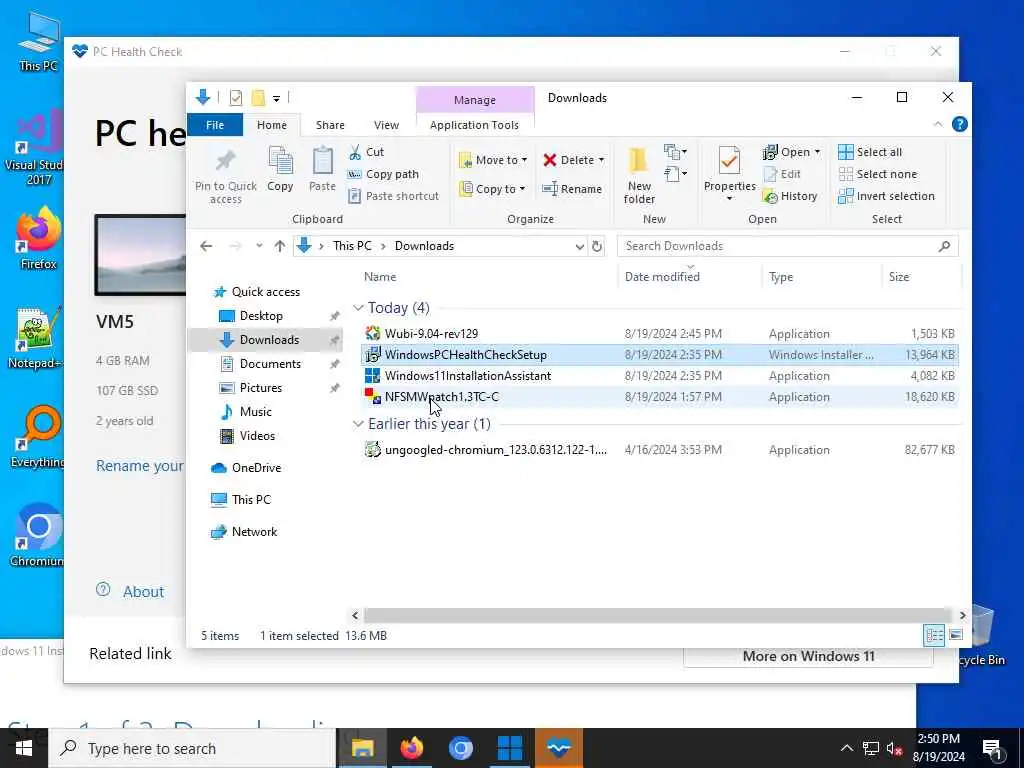This screenshot has width=1024, height=768.
Task: Switch to the Share ribbon tab
Action: (x=330, y=125)
